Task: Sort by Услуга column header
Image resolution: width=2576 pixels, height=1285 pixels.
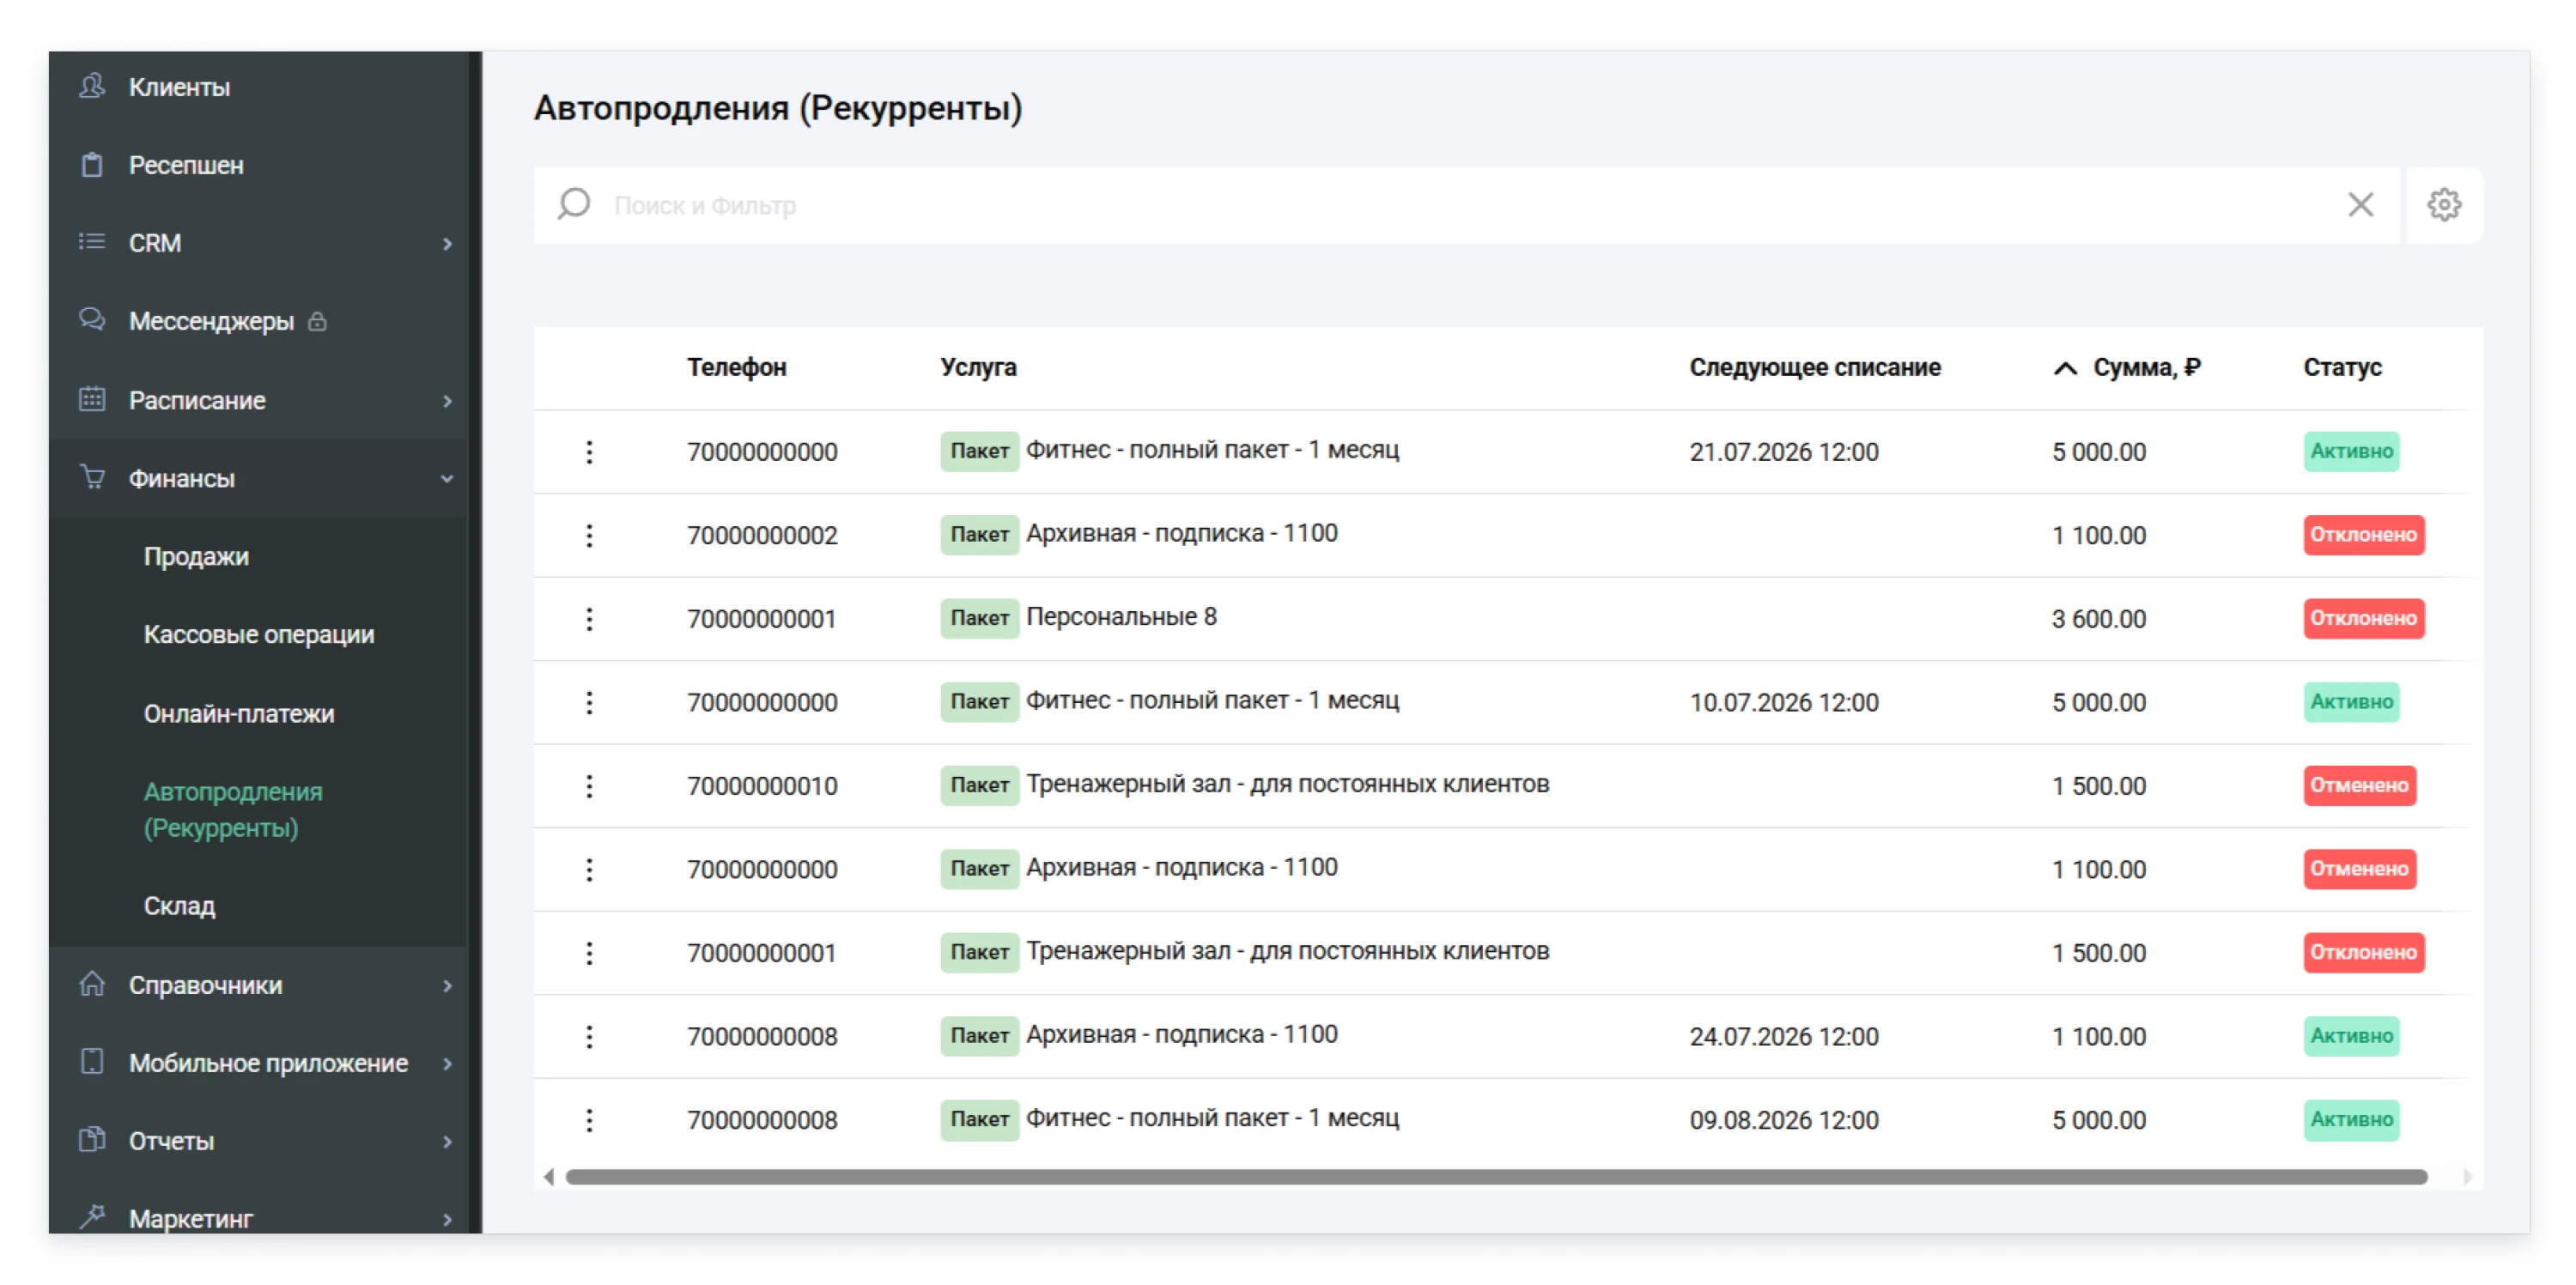Action: [x=978, y=367]
